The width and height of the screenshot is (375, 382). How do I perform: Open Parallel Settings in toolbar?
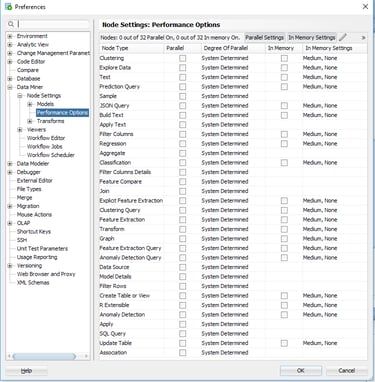click(x=265, y=38)
